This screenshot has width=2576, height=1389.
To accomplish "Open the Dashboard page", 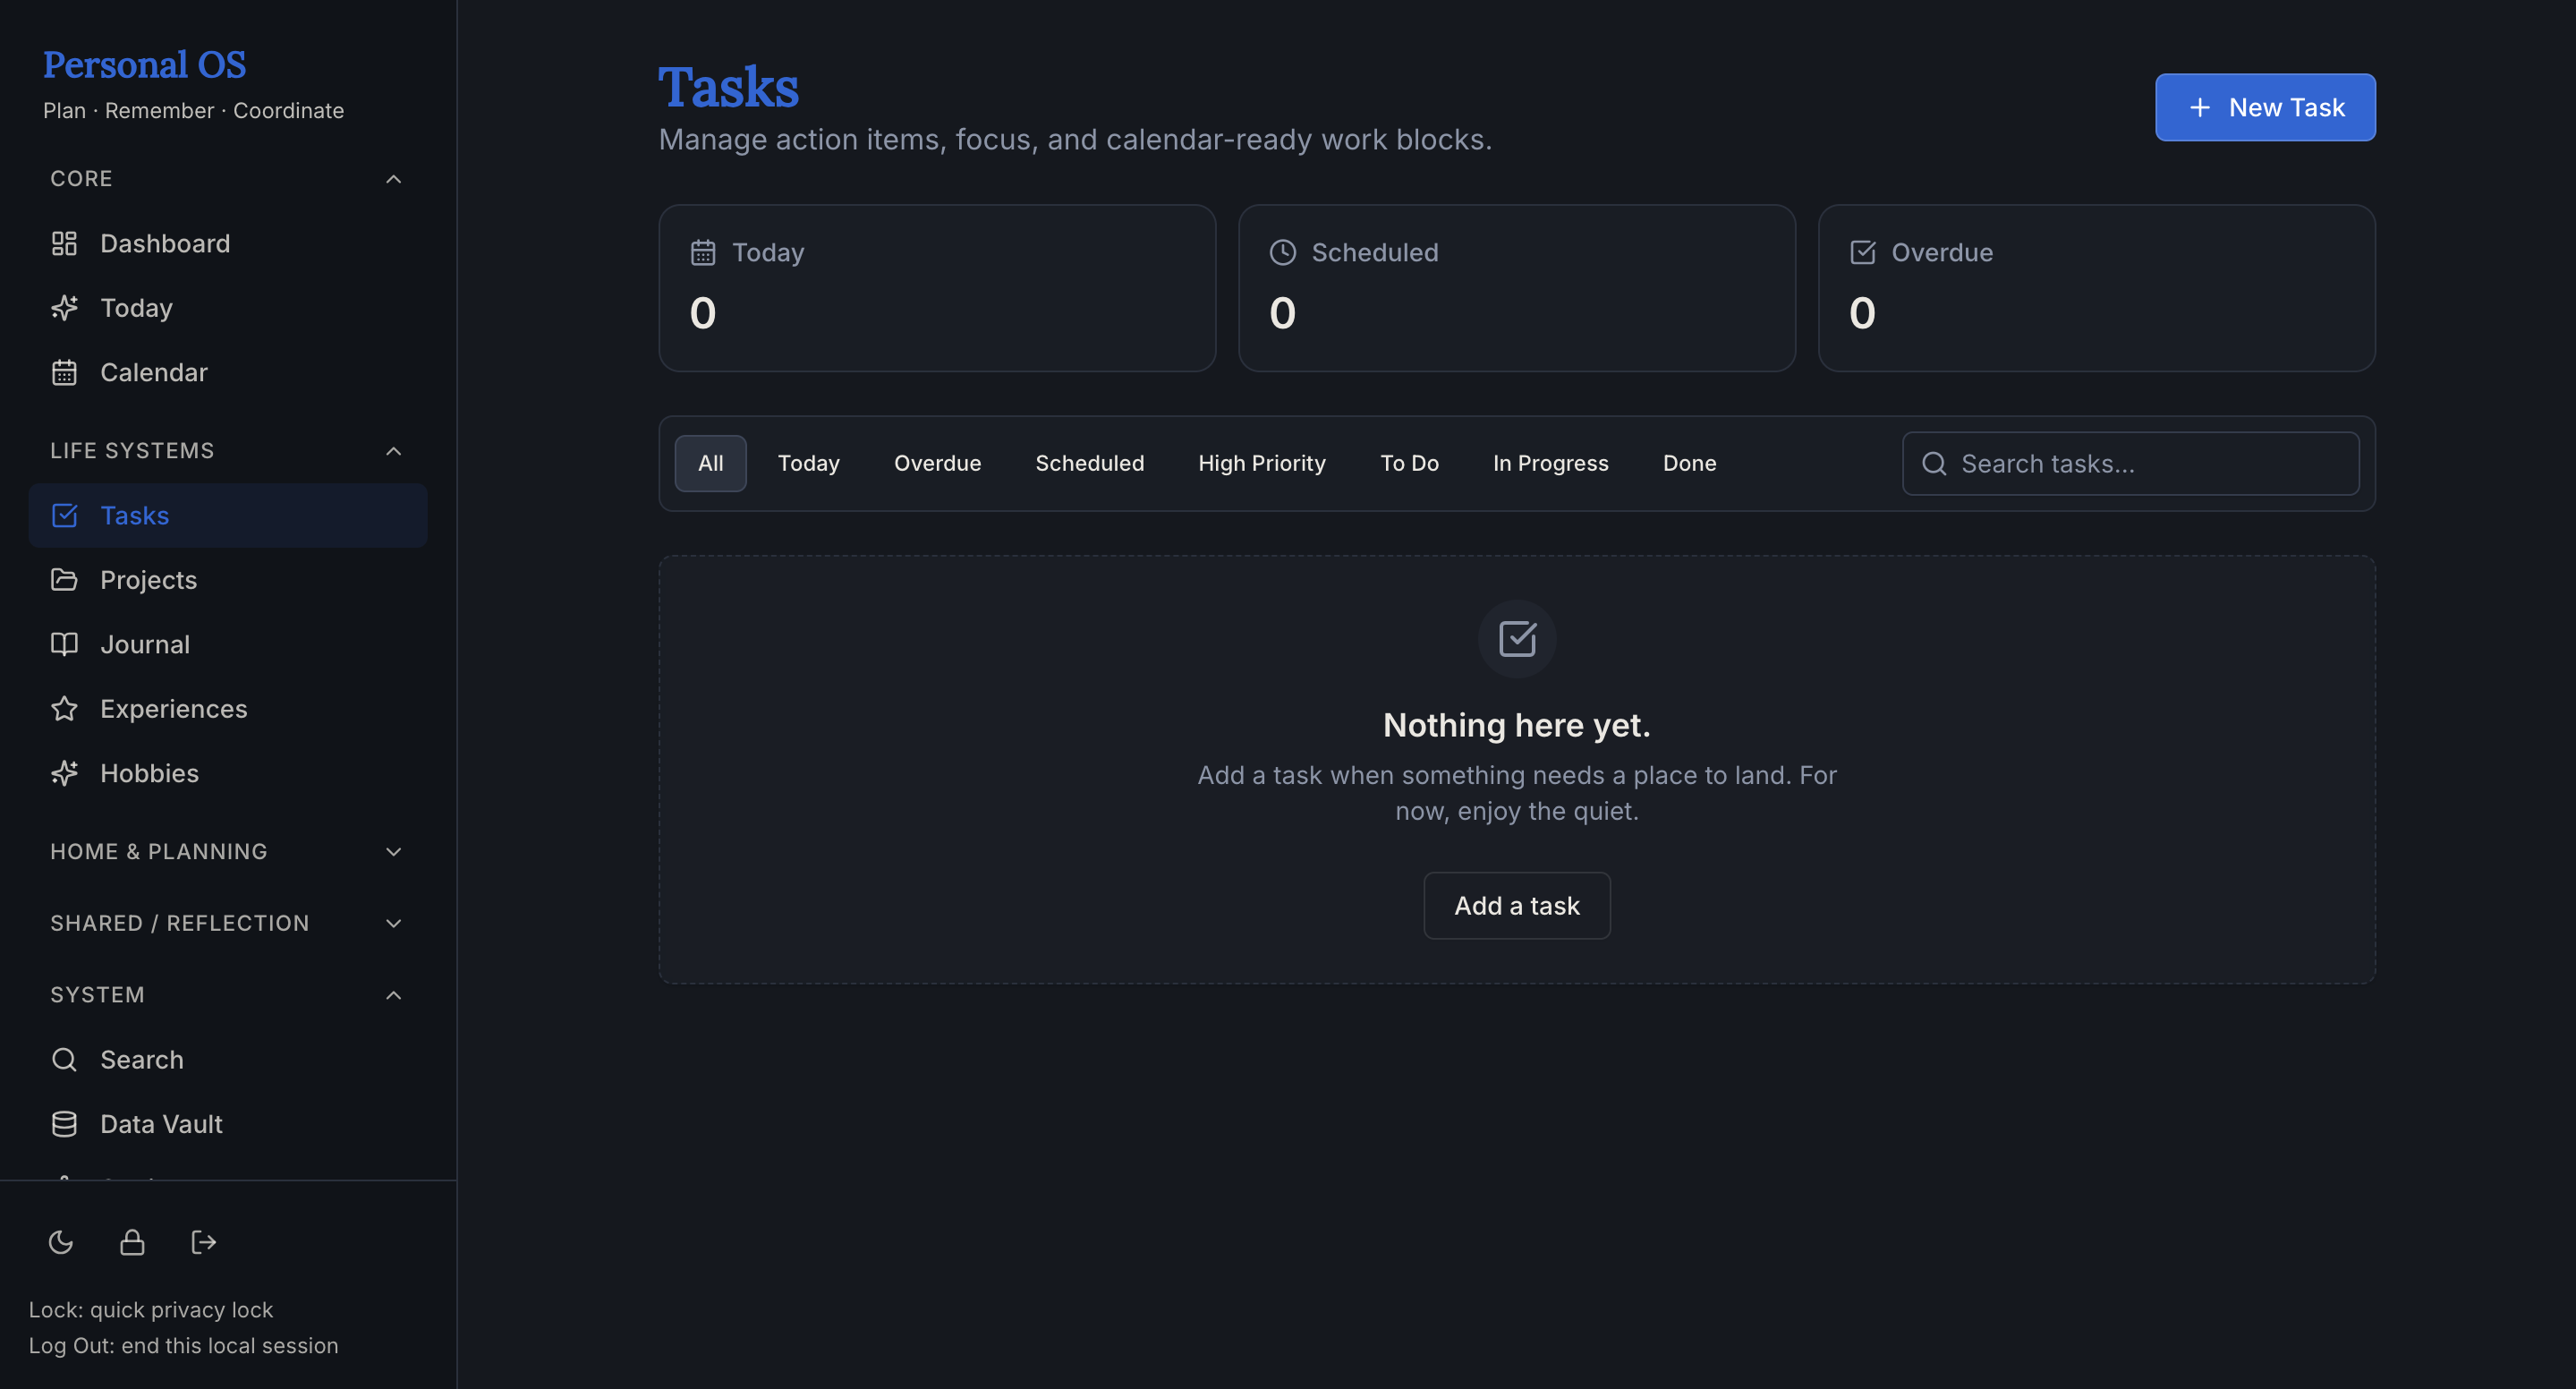I will pos(228,243).
